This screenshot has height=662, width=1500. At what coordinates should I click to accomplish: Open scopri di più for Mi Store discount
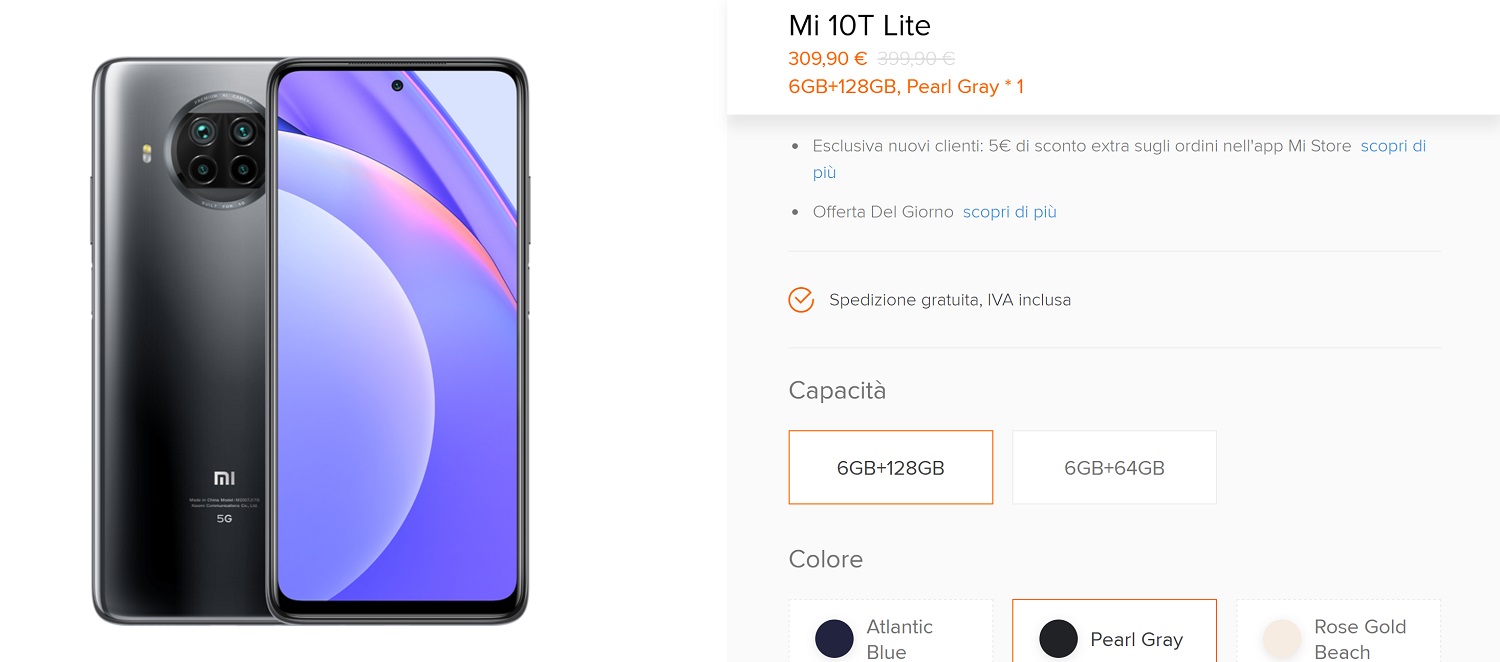pyautogui.click(x=1393, y=146)
